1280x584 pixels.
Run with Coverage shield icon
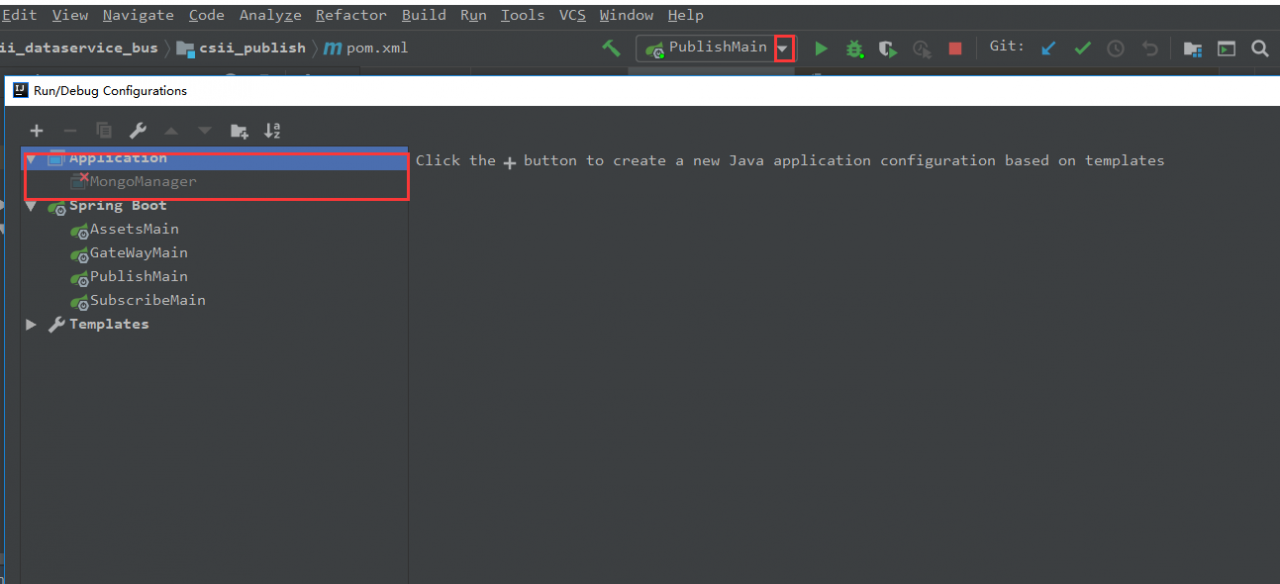click(x=888, y=48)
